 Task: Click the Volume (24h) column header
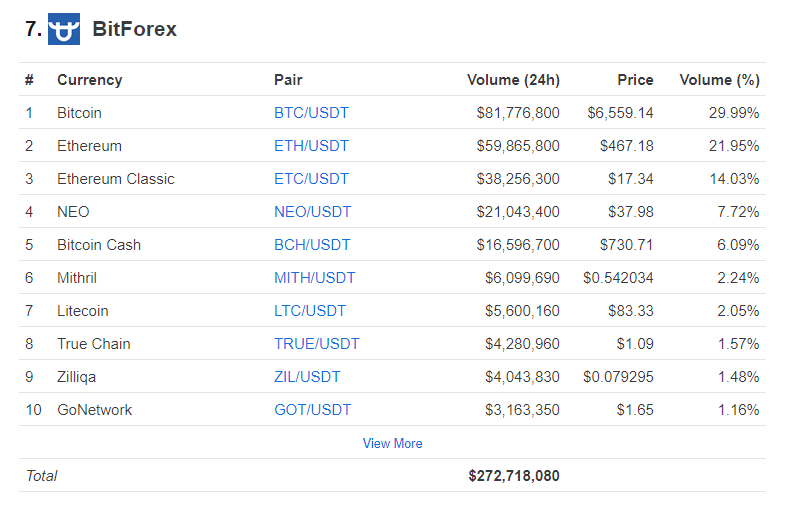coord(513,80)
